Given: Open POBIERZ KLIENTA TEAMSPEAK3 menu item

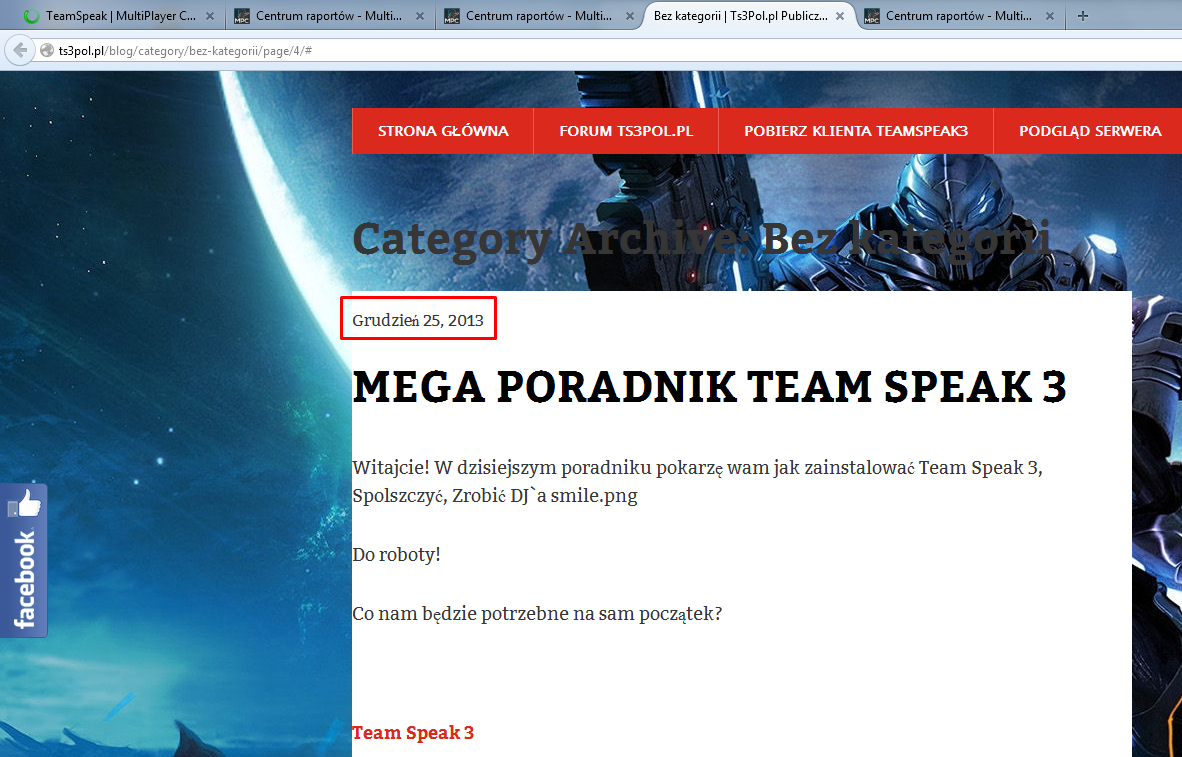Looking at the screenshot, I should pyautogui.click(x=856, y=131).
